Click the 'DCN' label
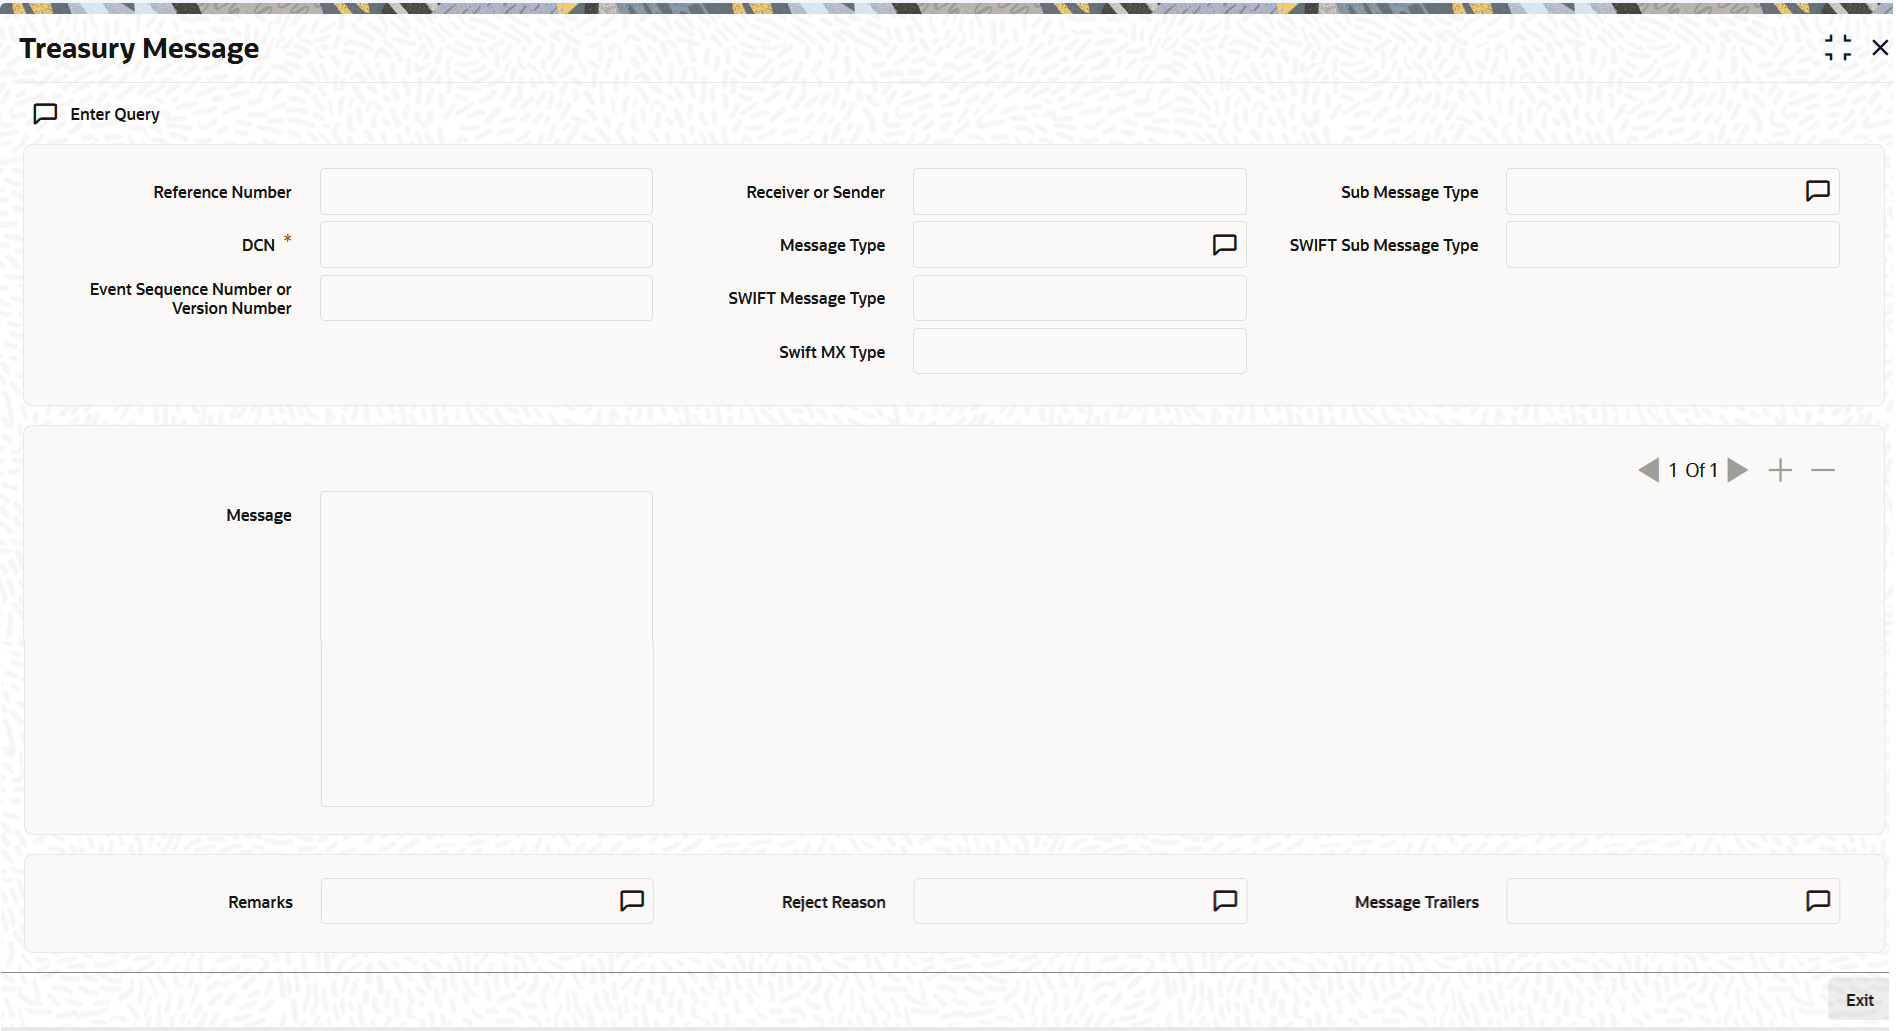Screen dimensions: 1904x1031 click(258, 245)
